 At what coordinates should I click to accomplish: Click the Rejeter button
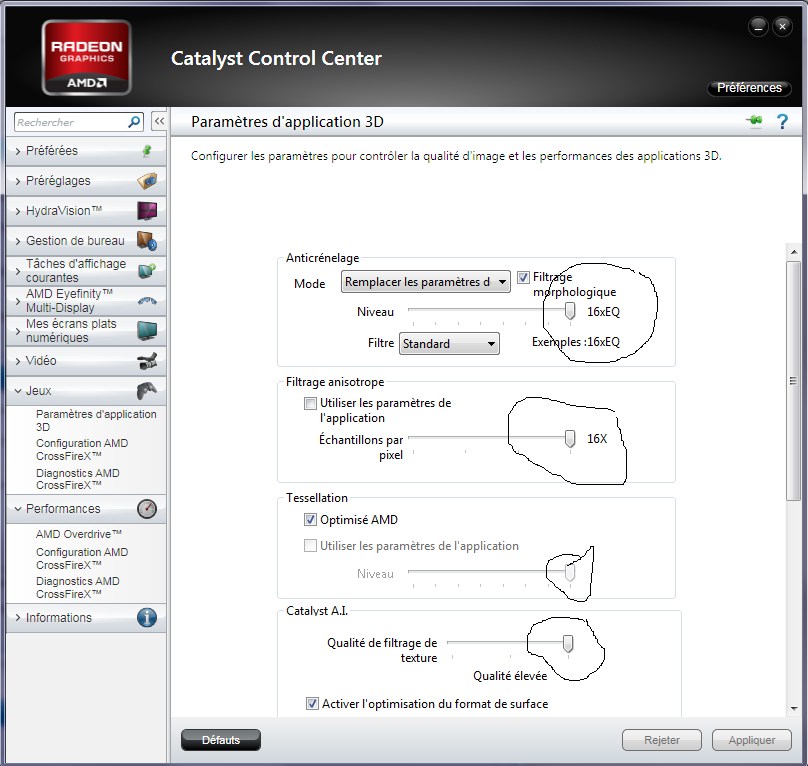(662, 740)
